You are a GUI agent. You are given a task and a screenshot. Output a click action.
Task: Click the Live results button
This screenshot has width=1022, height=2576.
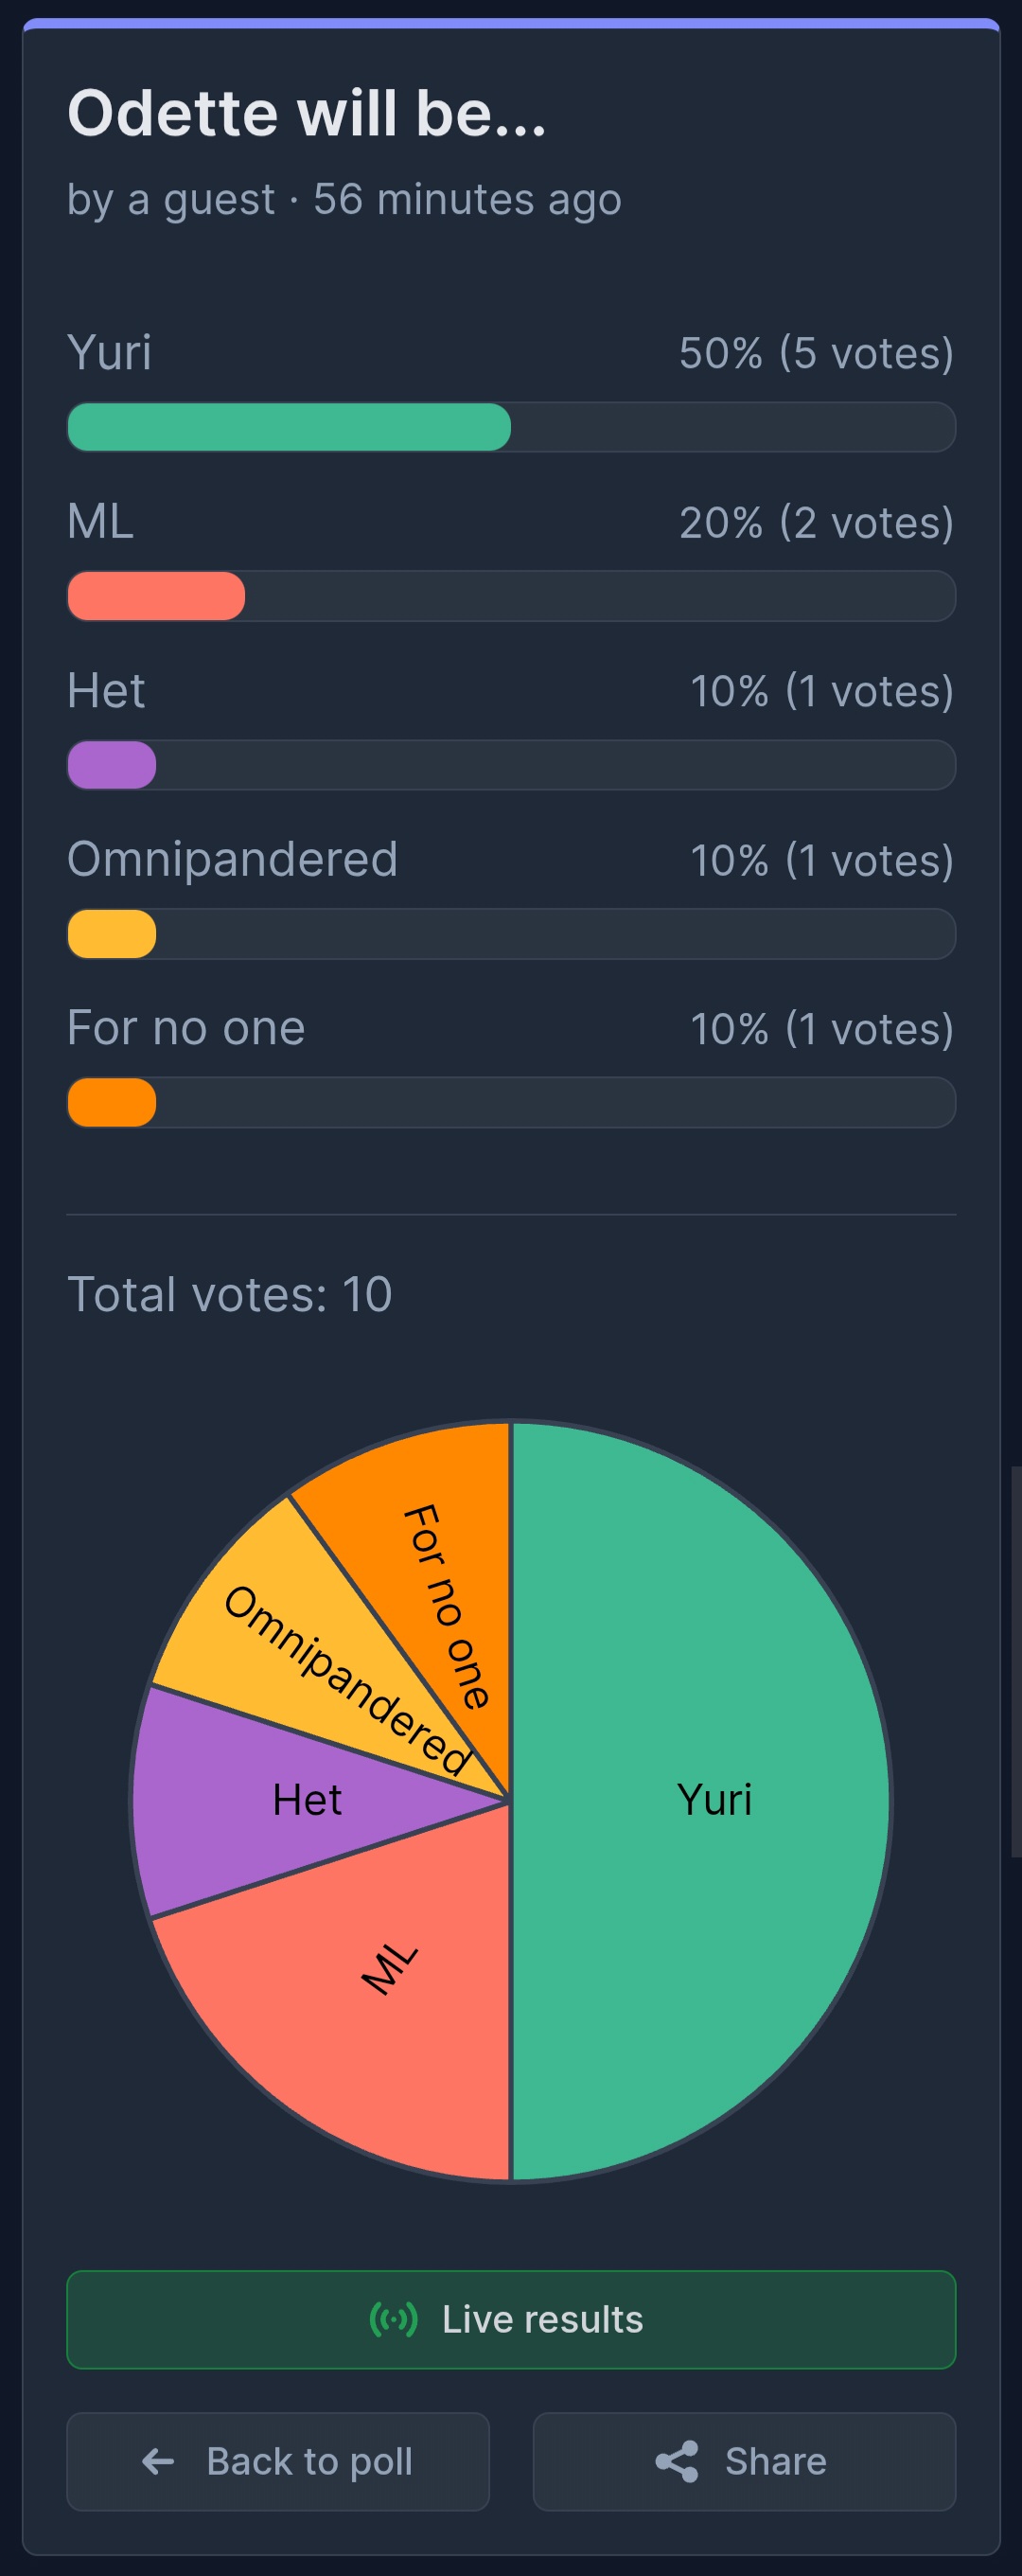pyautogui.click(x=511, y=2319)
